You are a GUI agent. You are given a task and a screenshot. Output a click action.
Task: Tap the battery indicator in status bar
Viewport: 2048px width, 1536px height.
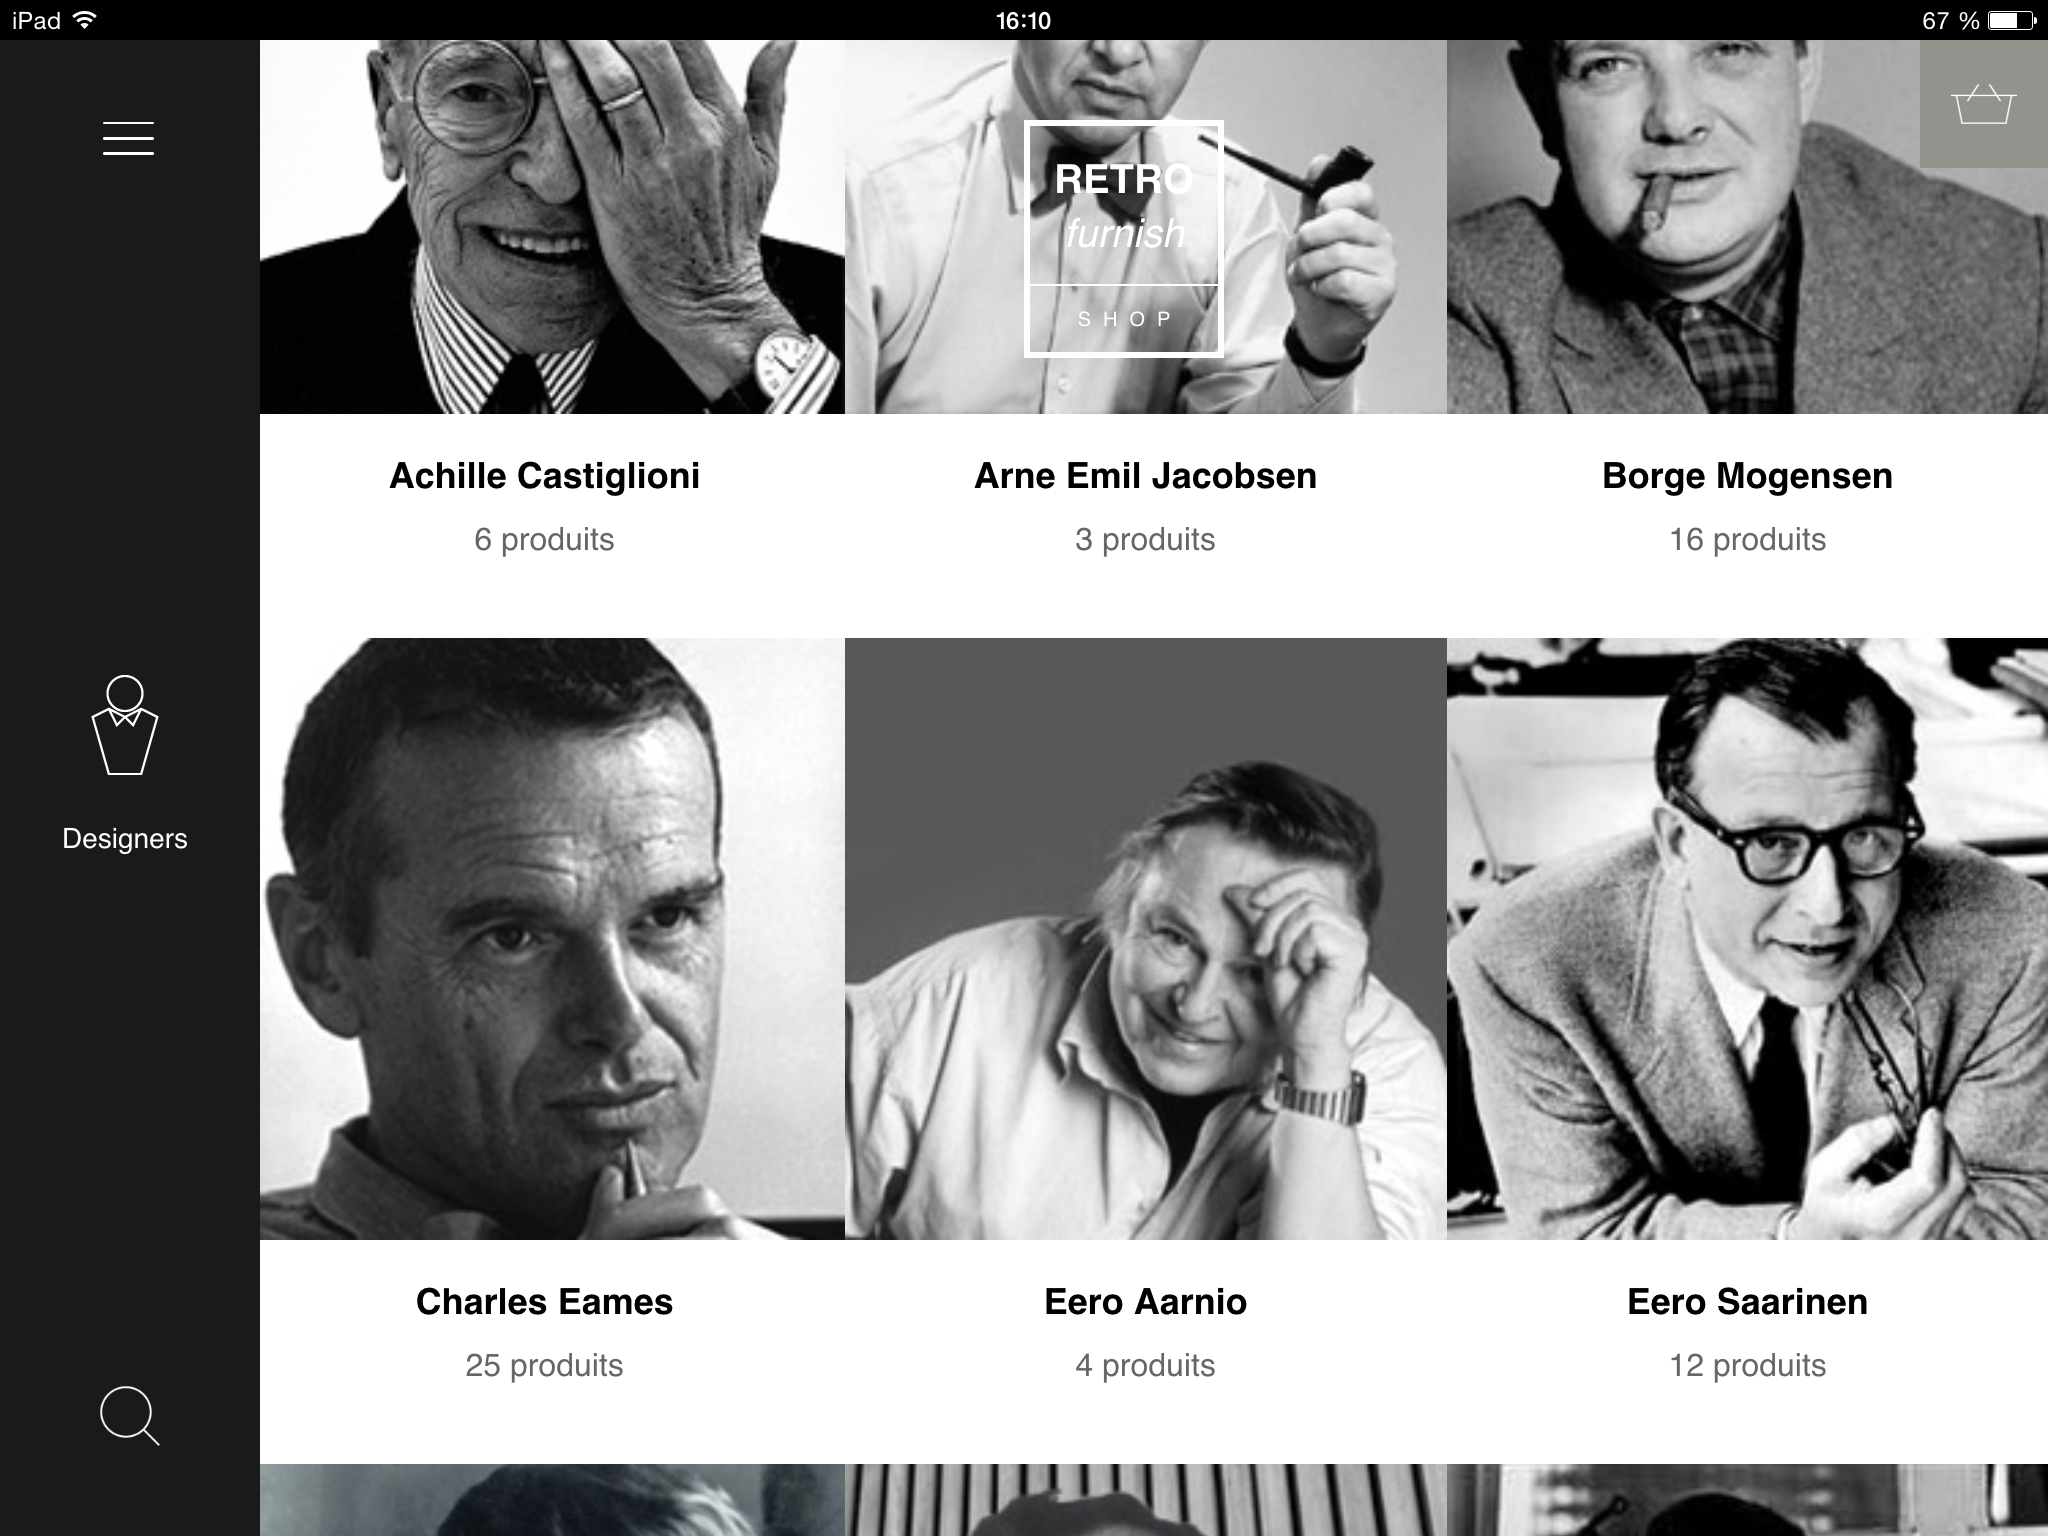2010,20
